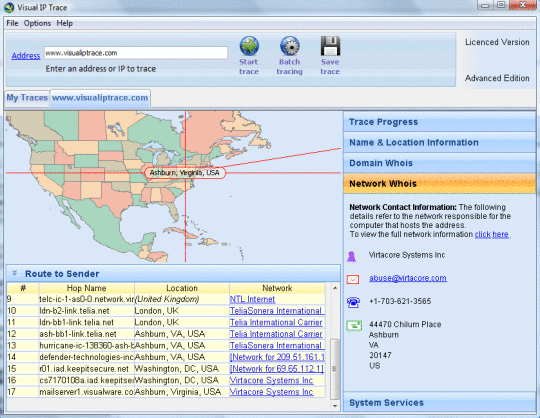Click the green address card icon
540x418 pixels.
coord(354,325)
